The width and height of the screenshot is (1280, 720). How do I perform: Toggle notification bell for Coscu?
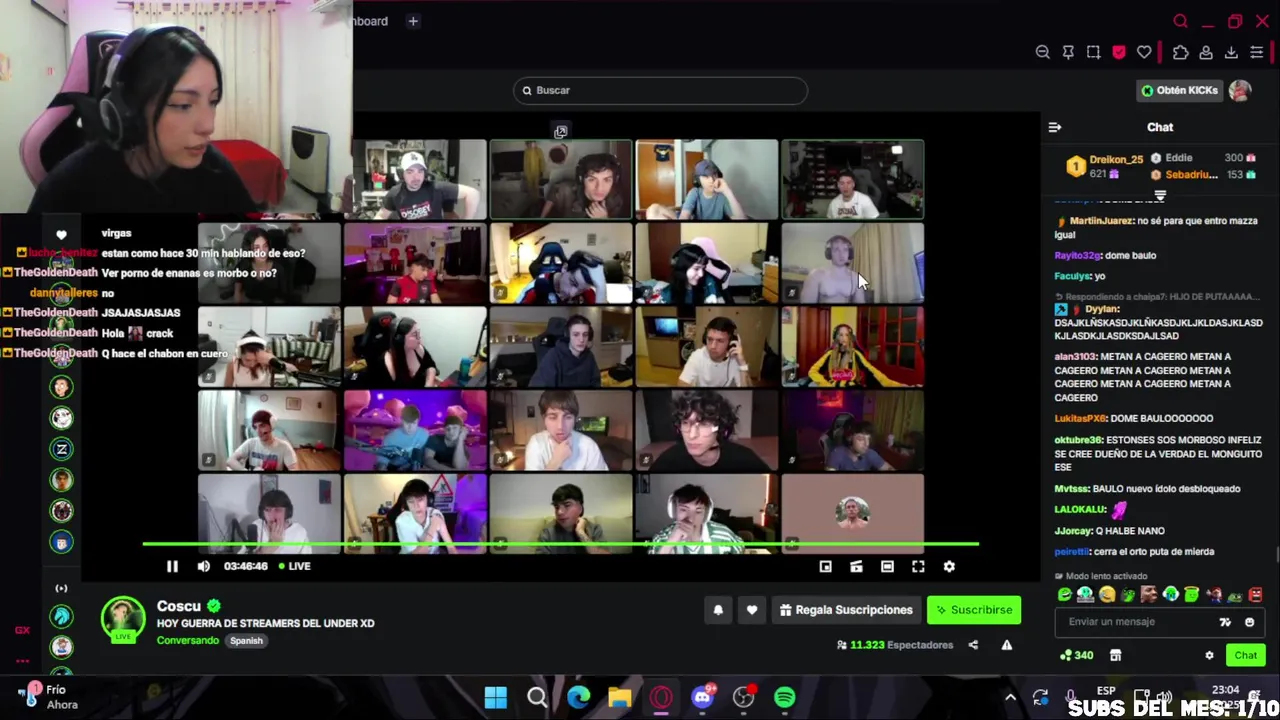click(x=718, y=610)
